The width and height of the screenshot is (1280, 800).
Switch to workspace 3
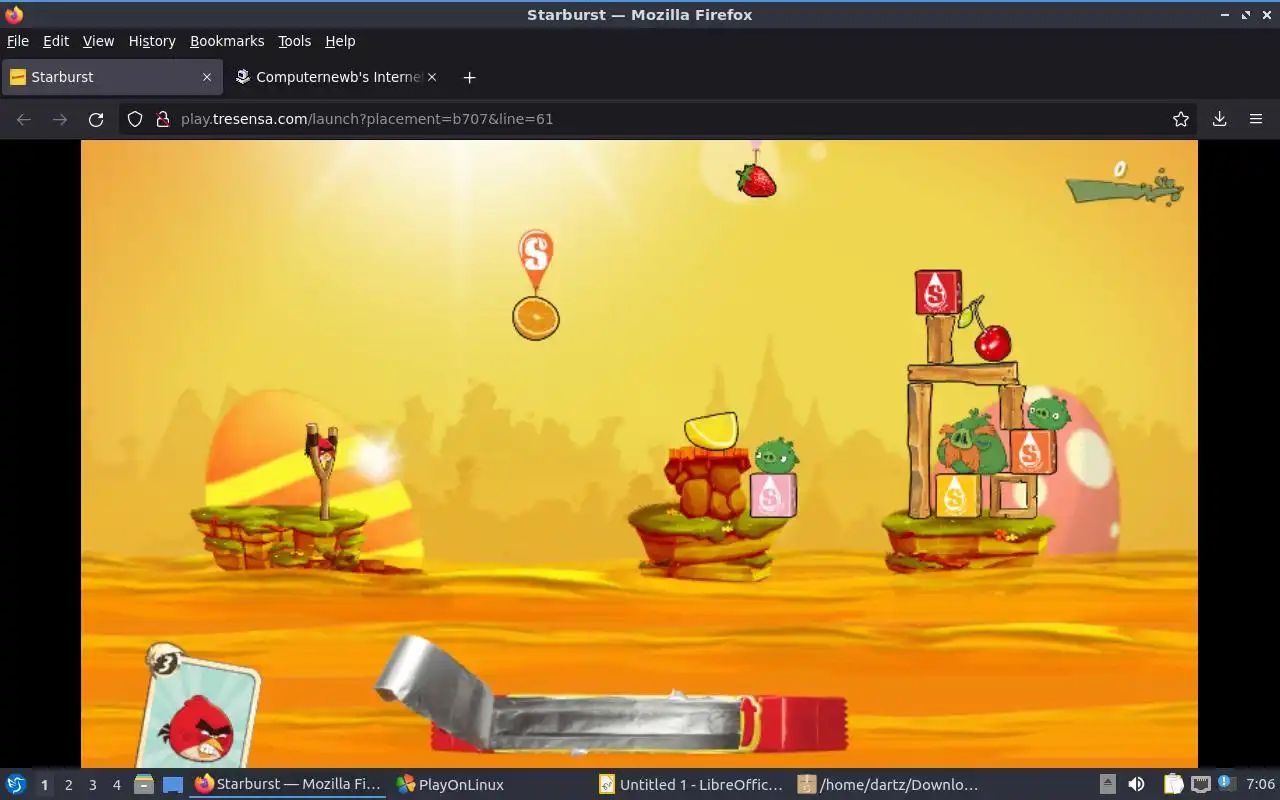(92, 785)
